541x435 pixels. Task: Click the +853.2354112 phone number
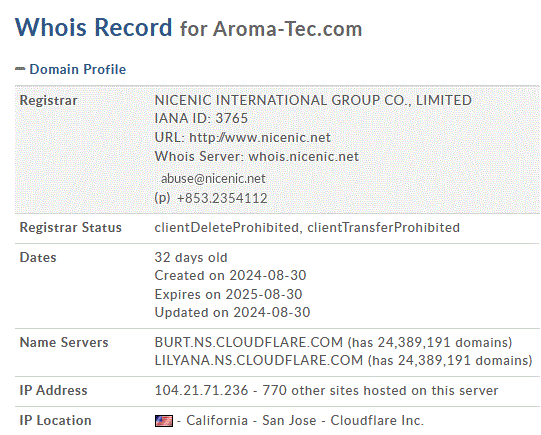coord(222,198)
